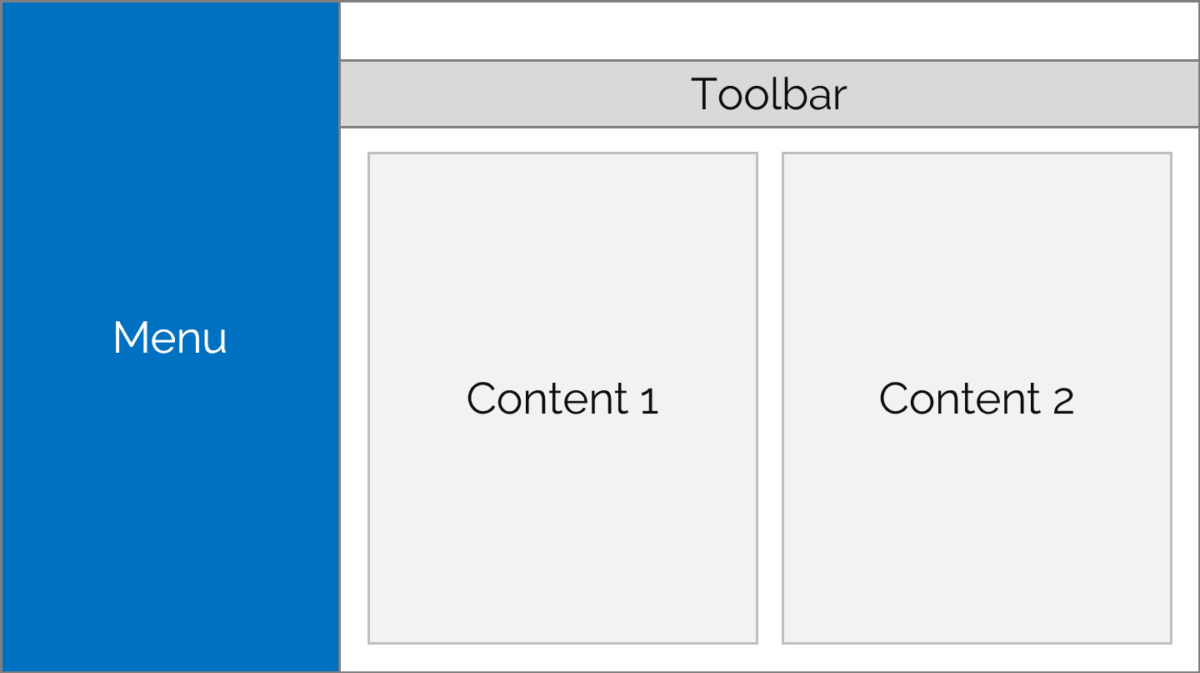Click the empty white header above Toolbar
The width and height of the screenshot is (1200, 673).
point(769,31)
